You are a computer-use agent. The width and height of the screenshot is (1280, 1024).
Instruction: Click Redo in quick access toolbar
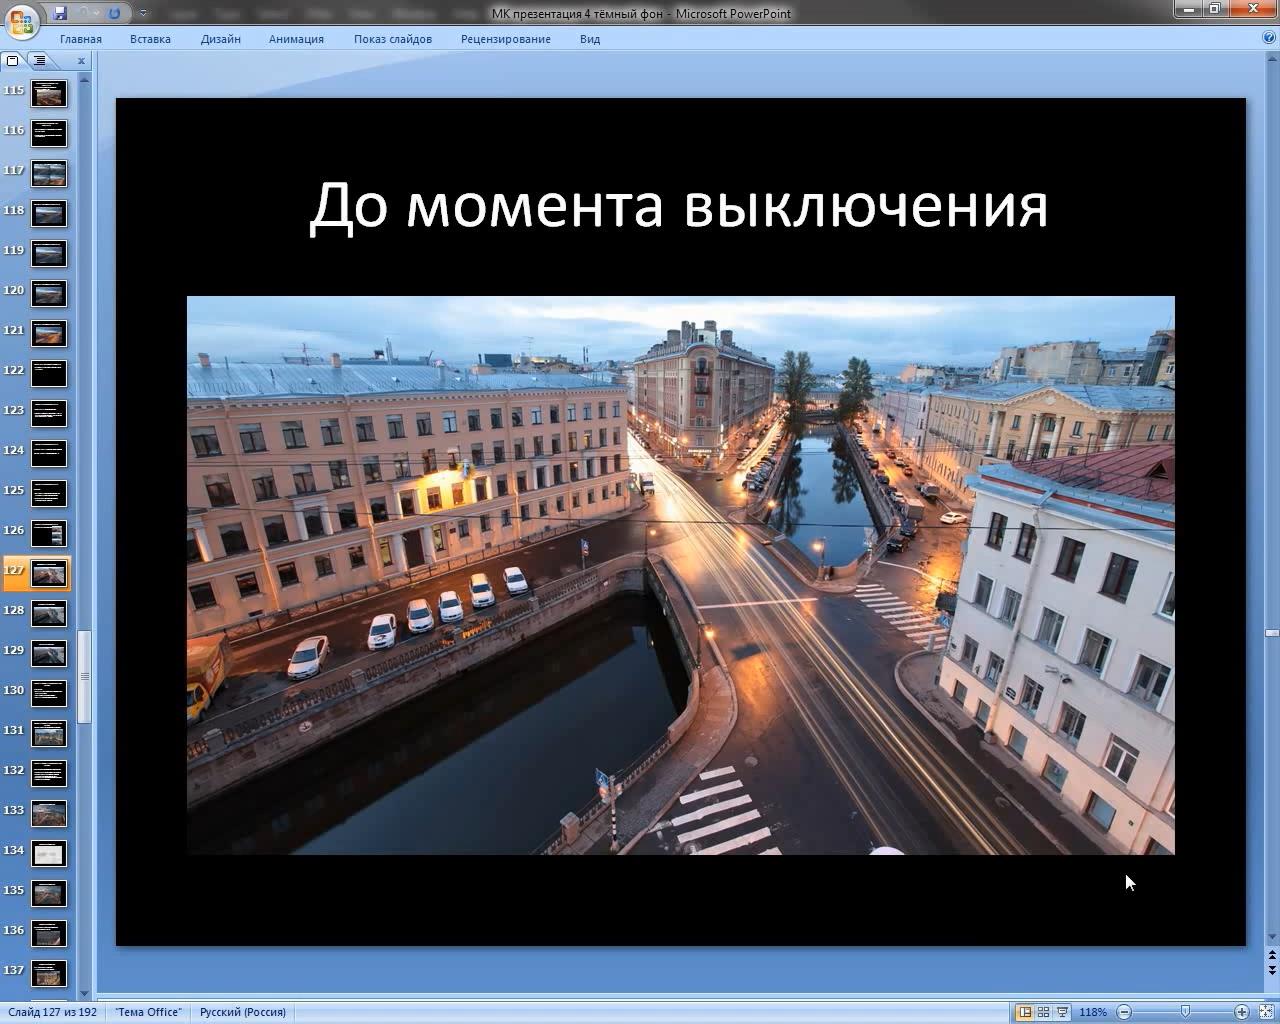click(x=114, y=14)
